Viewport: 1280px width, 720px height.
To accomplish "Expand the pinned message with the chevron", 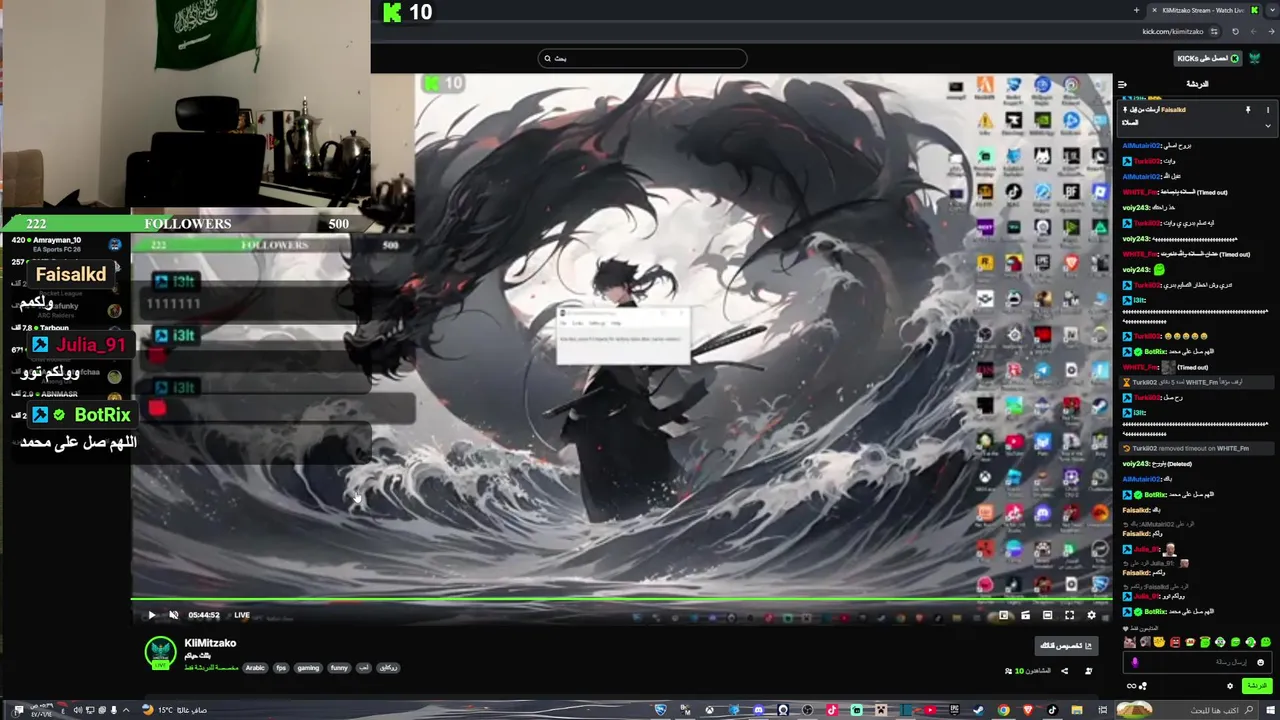I will click(x=1268, y=125).
